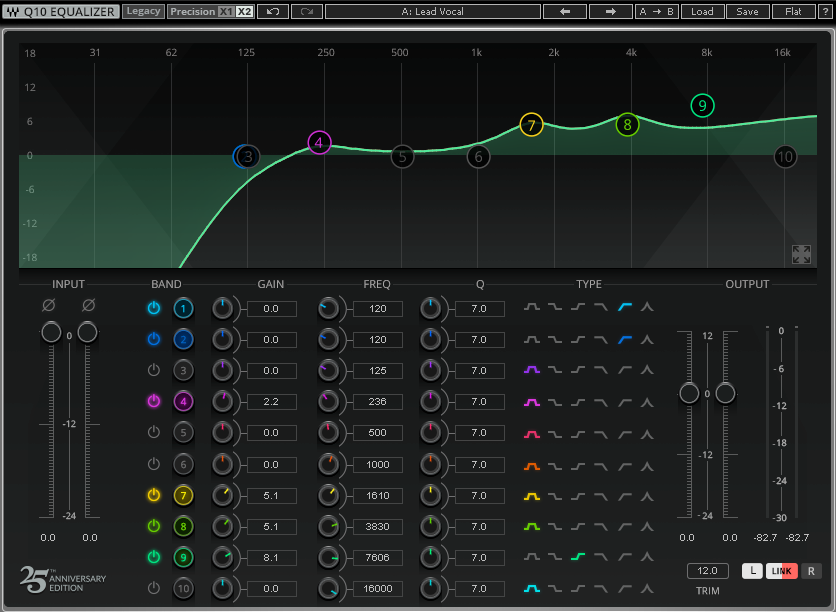Image resolution: width=836 pixels, height=612 pixels.
Task: Copy setup with A → B button
Action: coord(656,11)
